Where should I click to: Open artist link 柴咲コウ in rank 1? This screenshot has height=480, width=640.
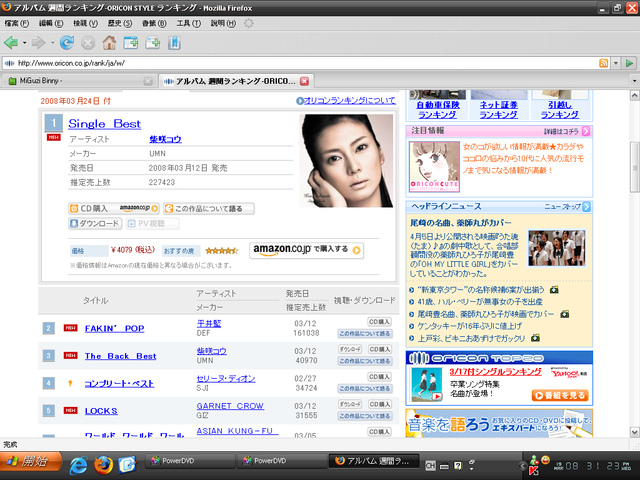point(165,139)
